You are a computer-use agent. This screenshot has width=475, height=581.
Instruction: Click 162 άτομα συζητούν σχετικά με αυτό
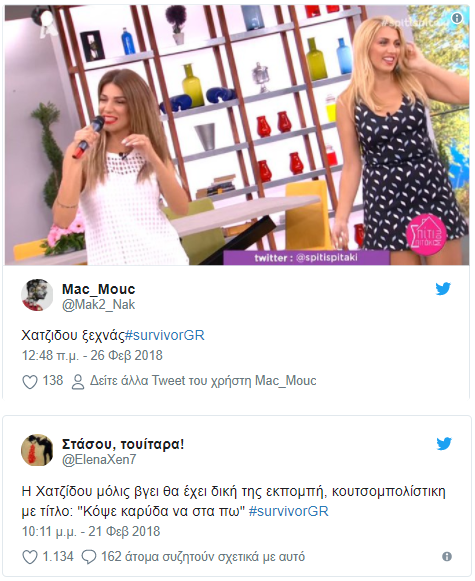pos(203,557)
